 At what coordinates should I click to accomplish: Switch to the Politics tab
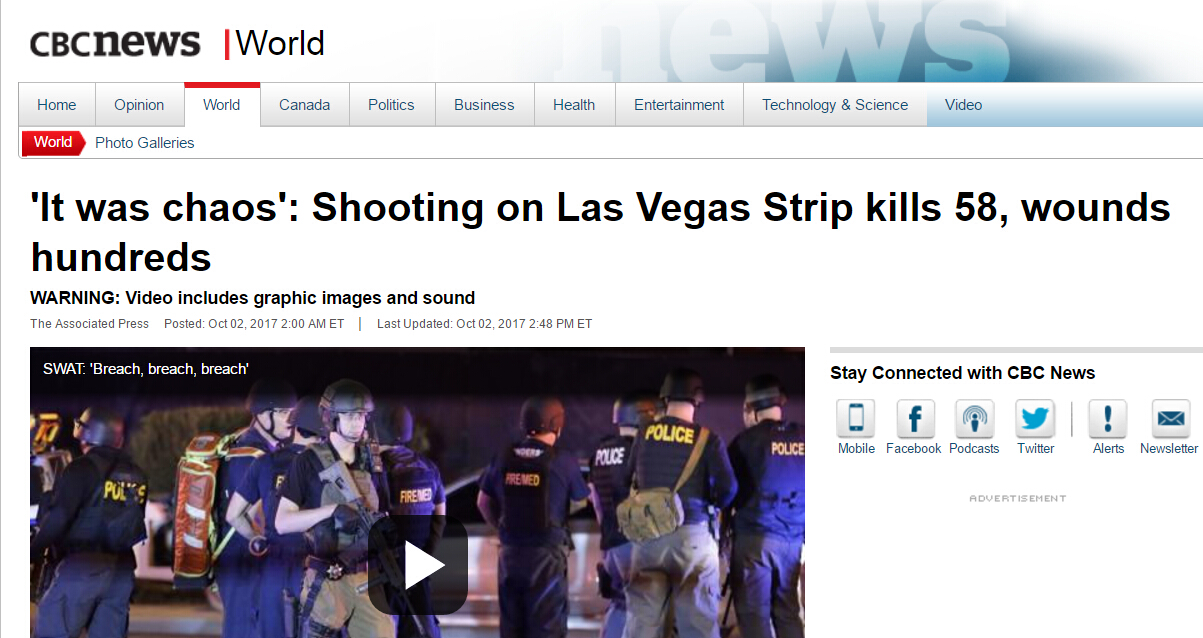click(x=391, y=105)
